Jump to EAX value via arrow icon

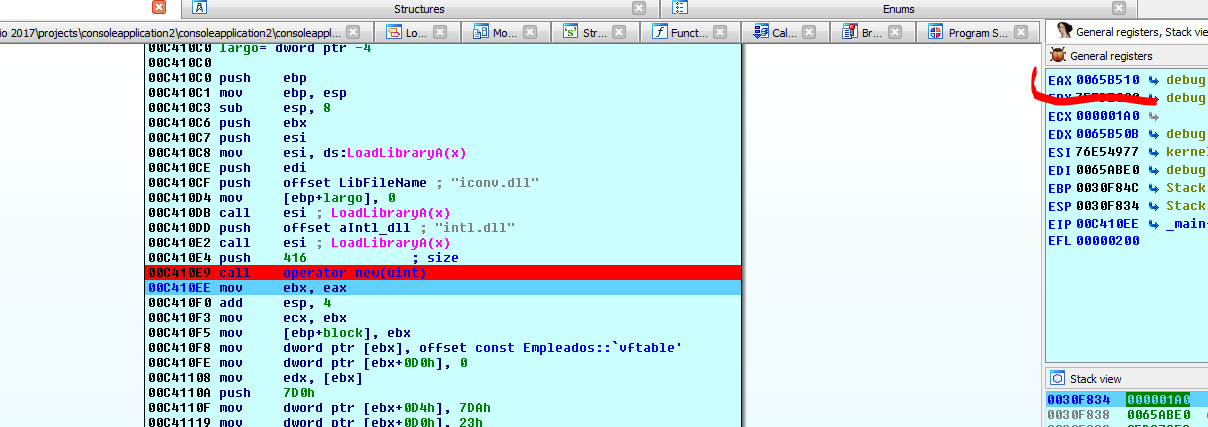tap(1153, 79)
